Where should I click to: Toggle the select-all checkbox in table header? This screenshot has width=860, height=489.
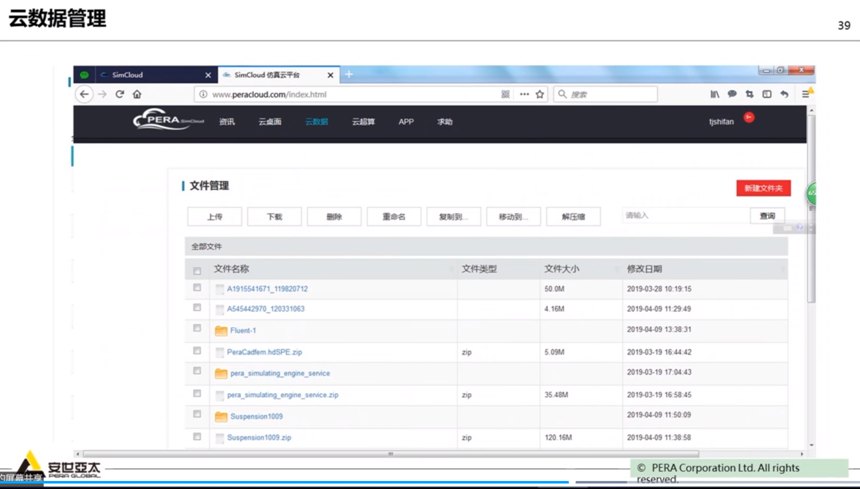pyautogui.click(x=197, y=270)
